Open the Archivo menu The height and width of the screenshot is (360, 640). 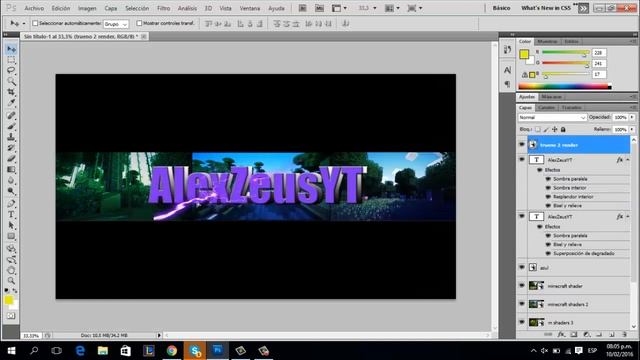click(x=34, y=8)
